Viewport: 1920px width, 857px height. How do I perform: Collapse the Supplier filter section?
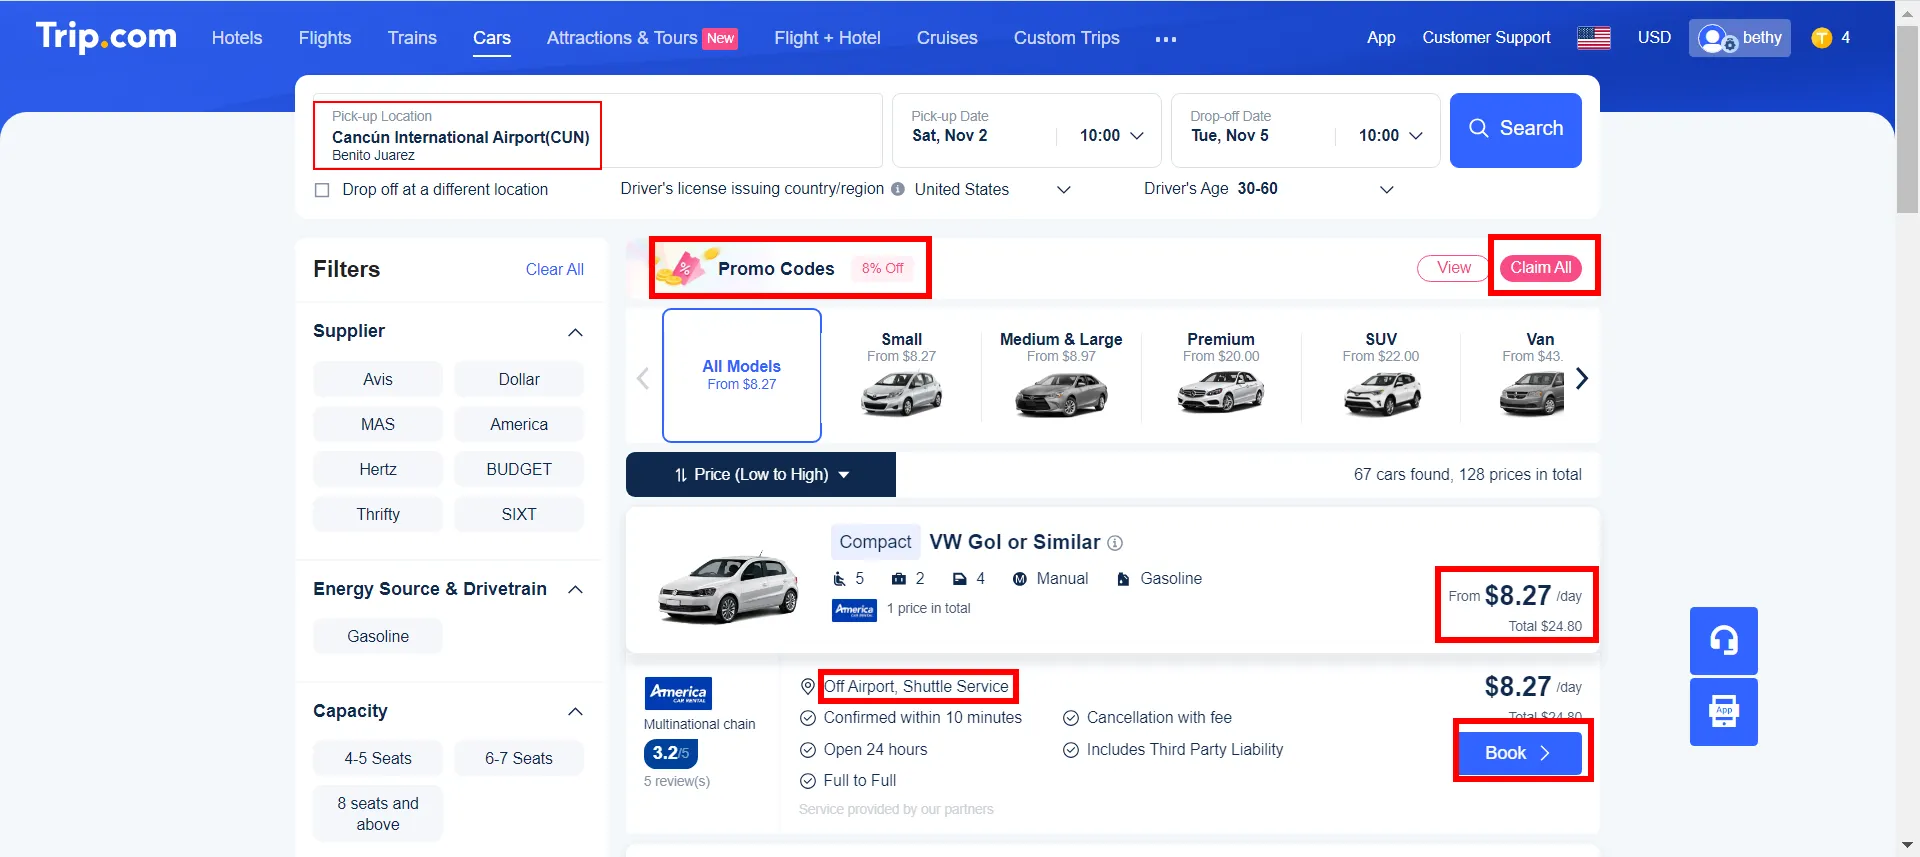[x=575, y=332]
